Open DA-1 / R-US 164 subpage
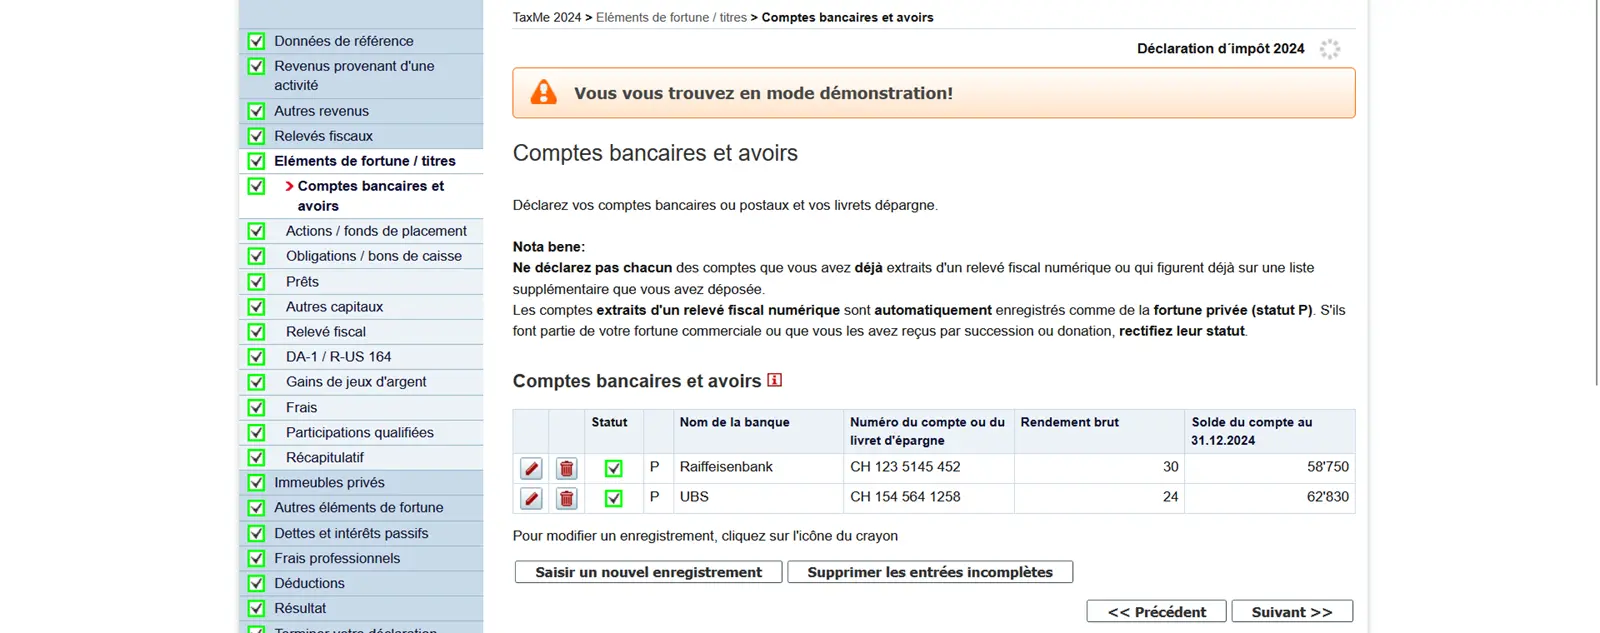This screenshot has width=1600, height=633. pyautogui.click(x=339, y=357)
